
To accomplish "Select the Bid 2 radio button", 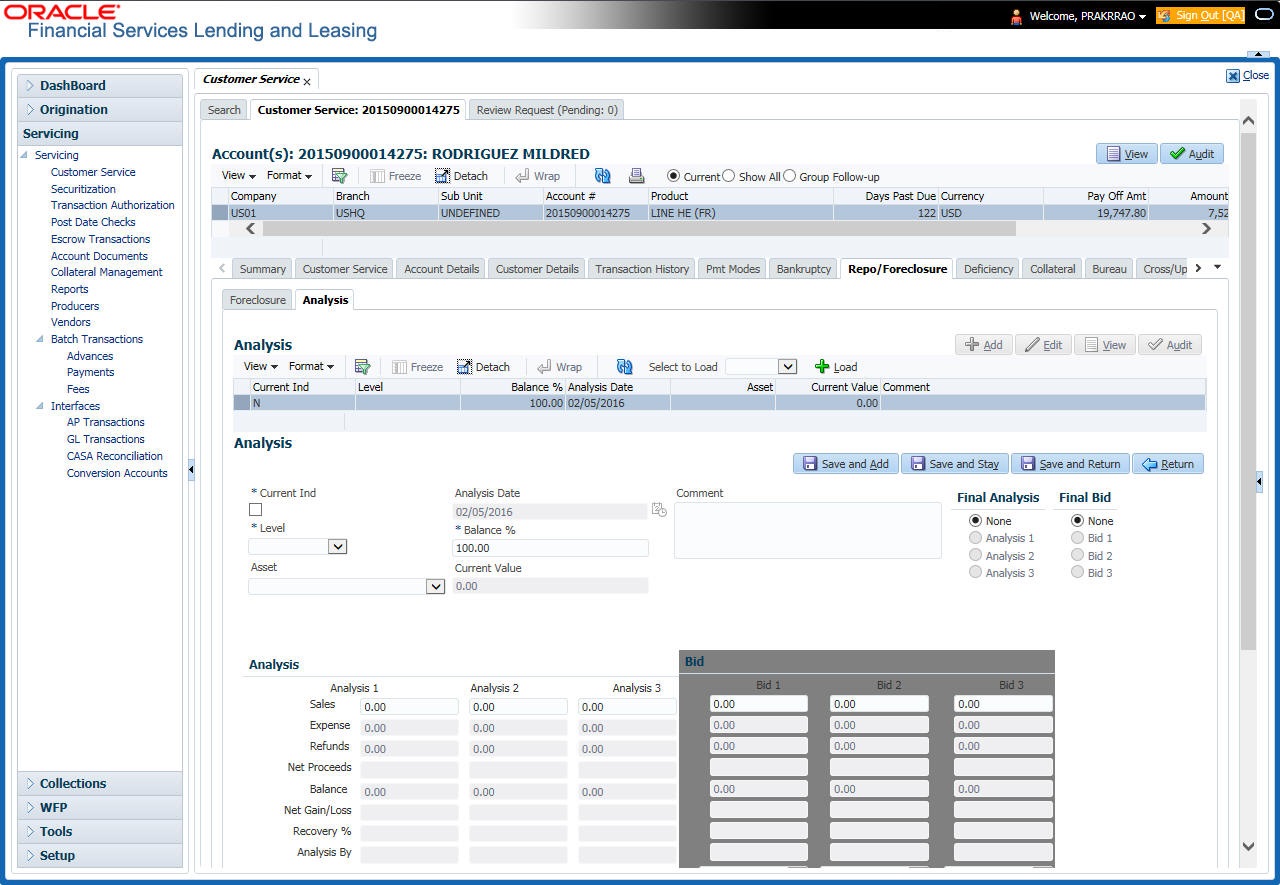I will pyautogui.click(x=1077, y=555).
